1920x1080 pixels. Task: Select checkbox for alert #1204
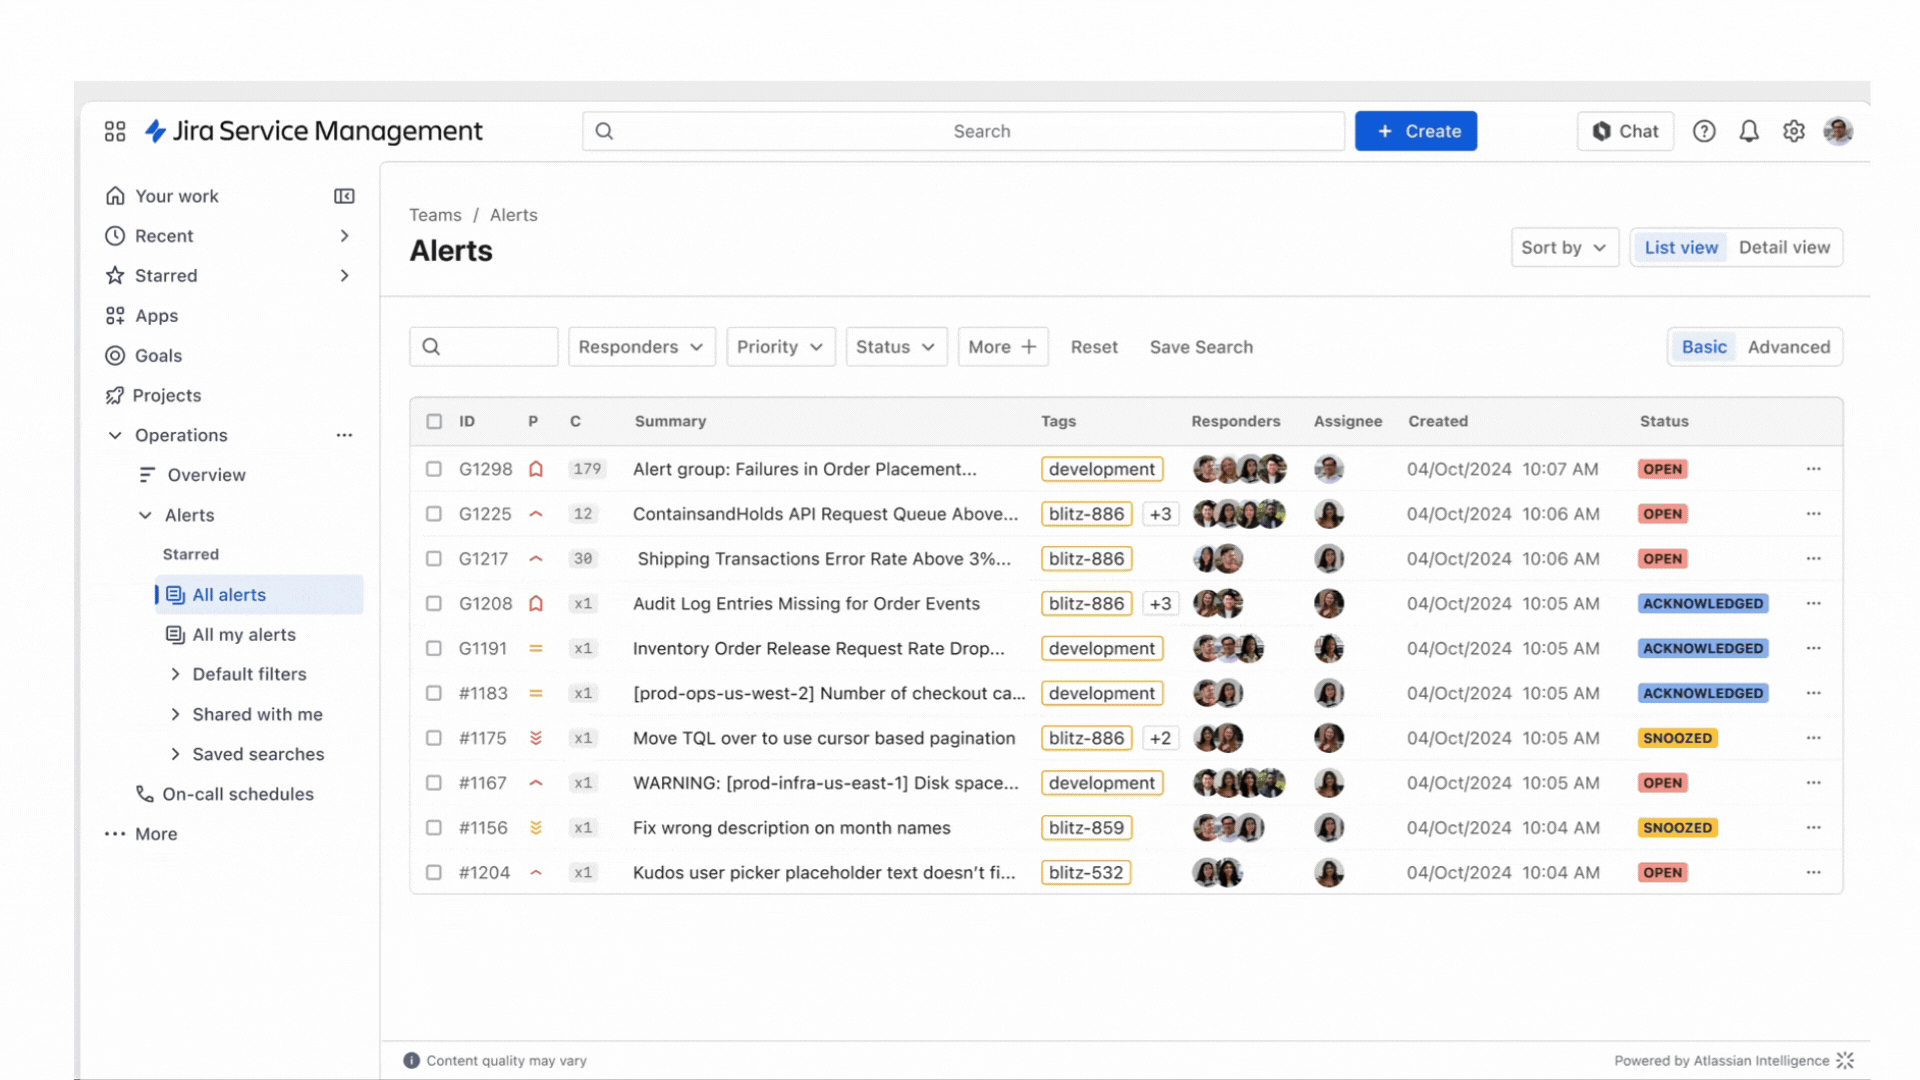tap(434, 873)
